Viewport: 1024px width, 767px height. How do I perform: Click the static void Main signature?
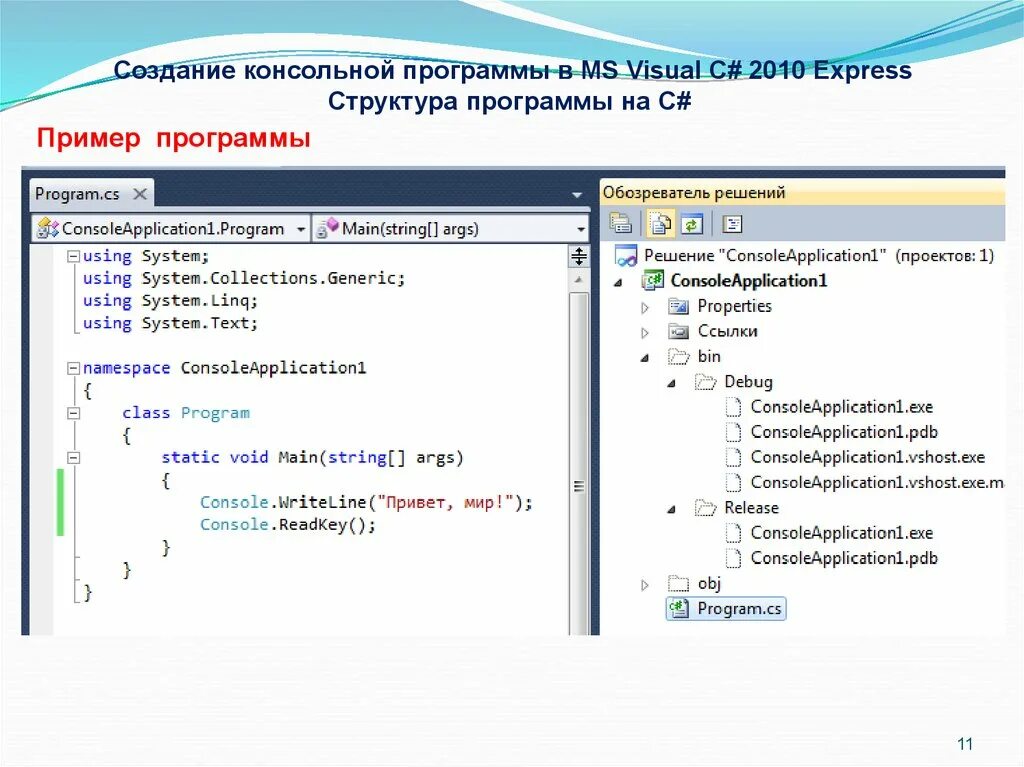(312, 457)
